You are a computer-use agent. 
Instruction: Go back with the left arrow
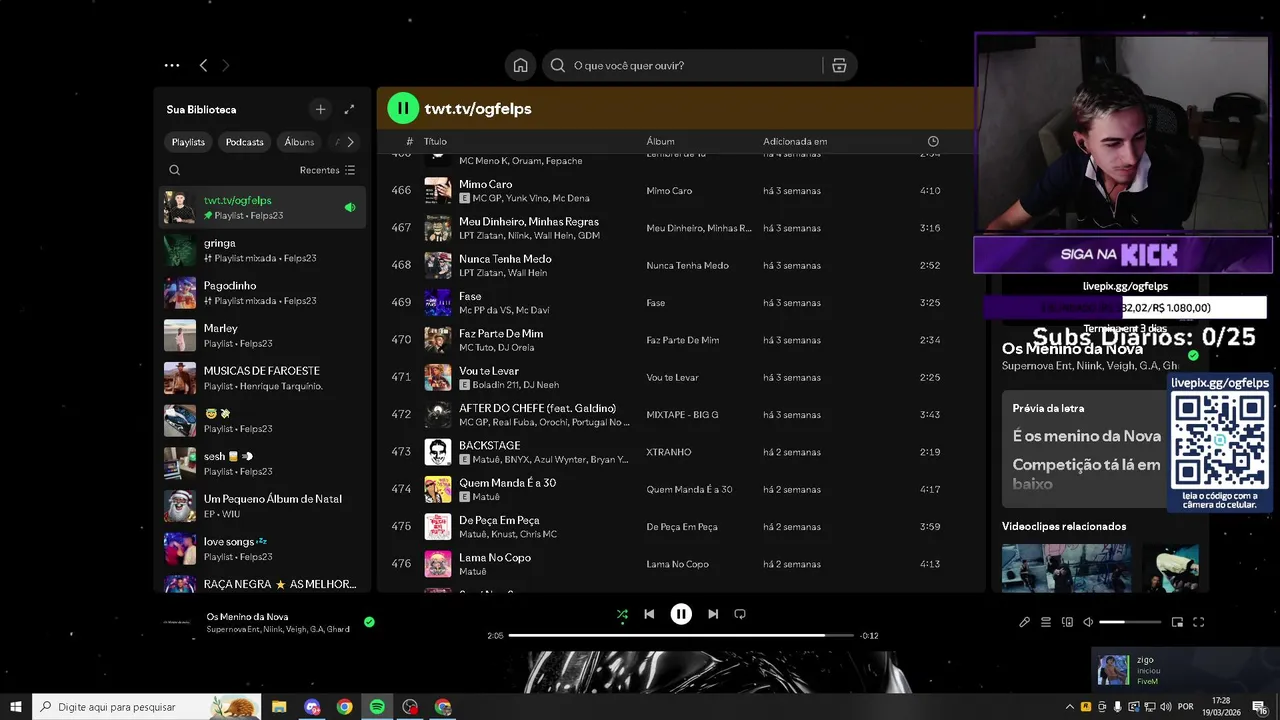coord(203,65)
